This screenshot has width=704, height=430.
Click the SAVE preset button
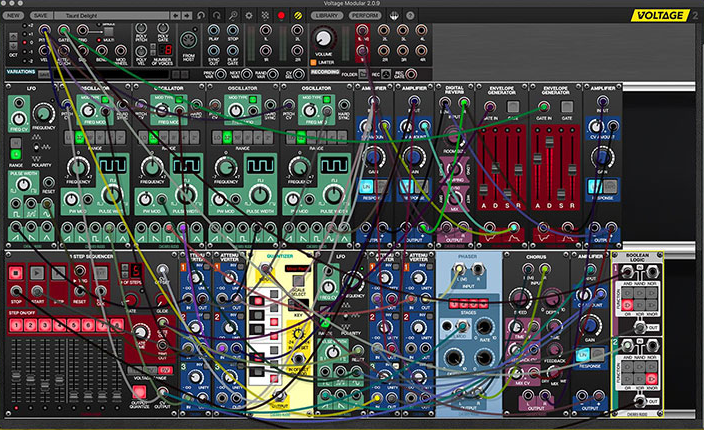pos(40,15)
